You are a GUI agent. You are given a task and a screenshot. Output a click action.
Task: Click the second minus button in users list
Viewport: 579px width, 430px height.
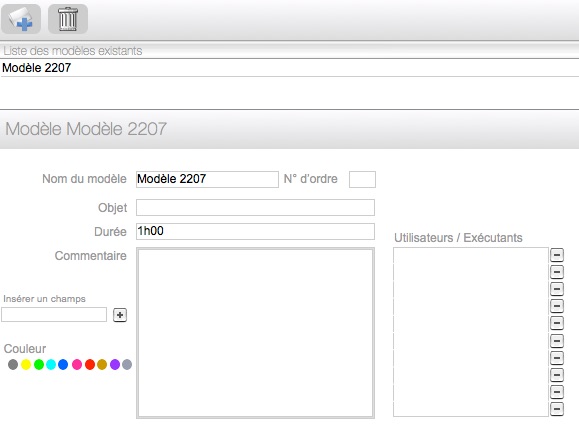(x=557, y=272)
